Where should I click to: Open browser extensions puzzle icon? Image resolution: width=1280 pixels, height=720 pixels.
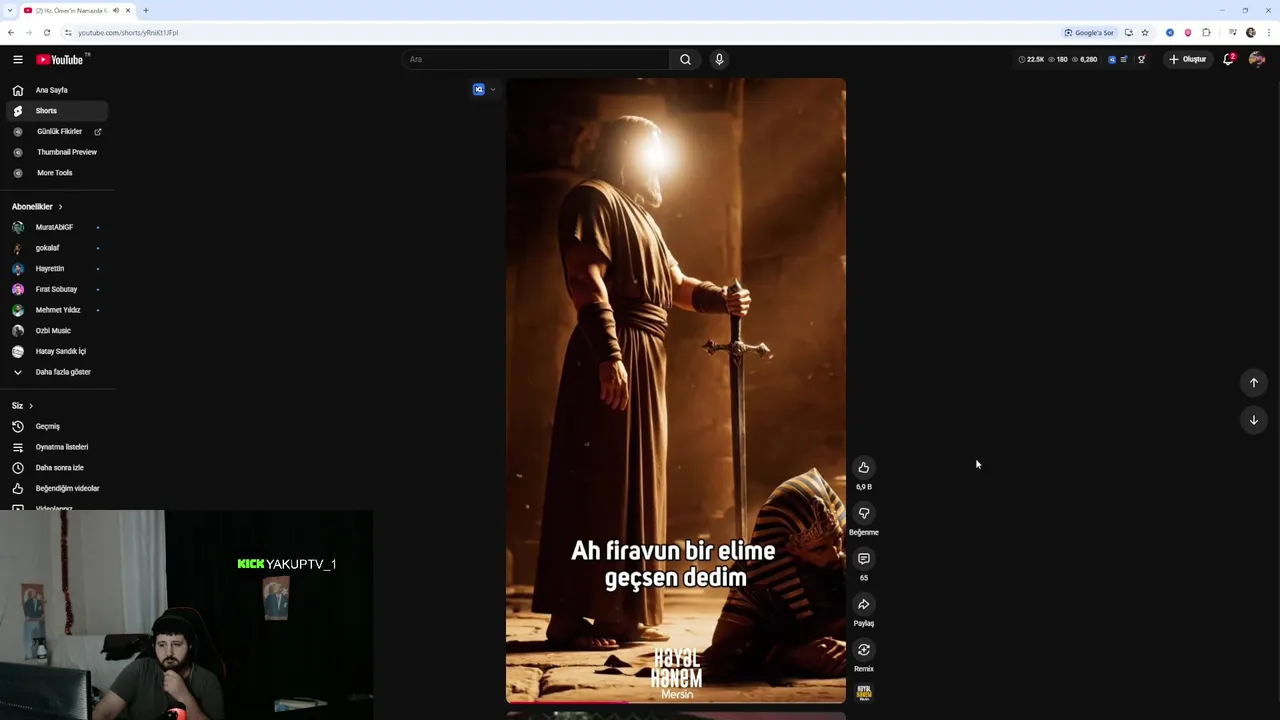click(1206, 32)
